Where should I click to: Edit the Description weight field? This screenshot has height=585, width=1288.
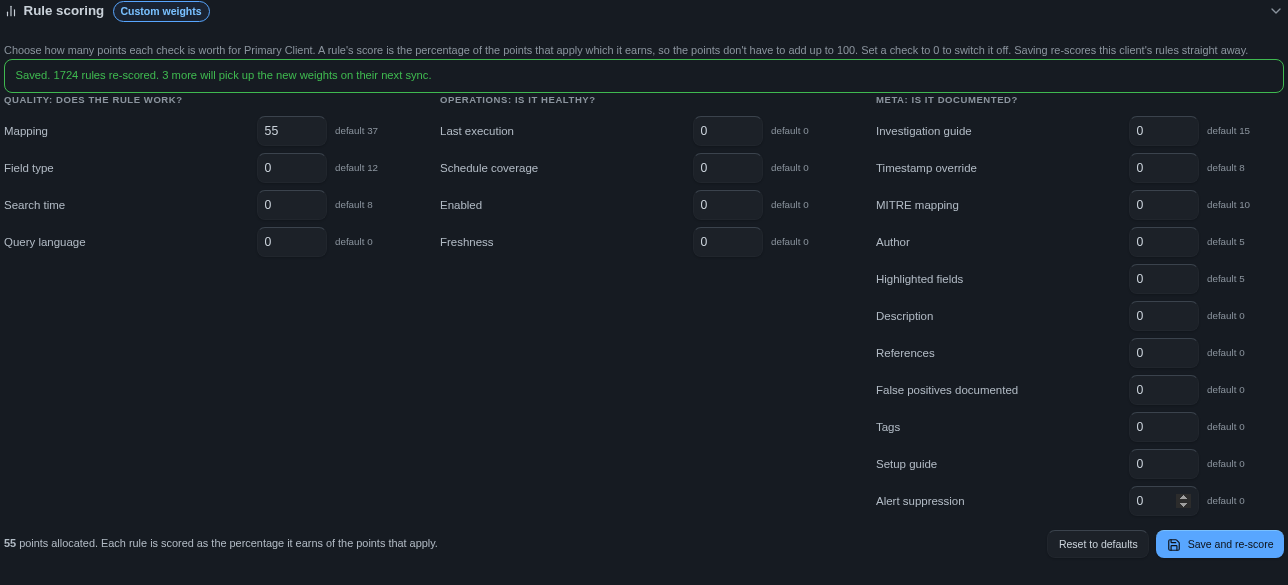coord(1164,316)
